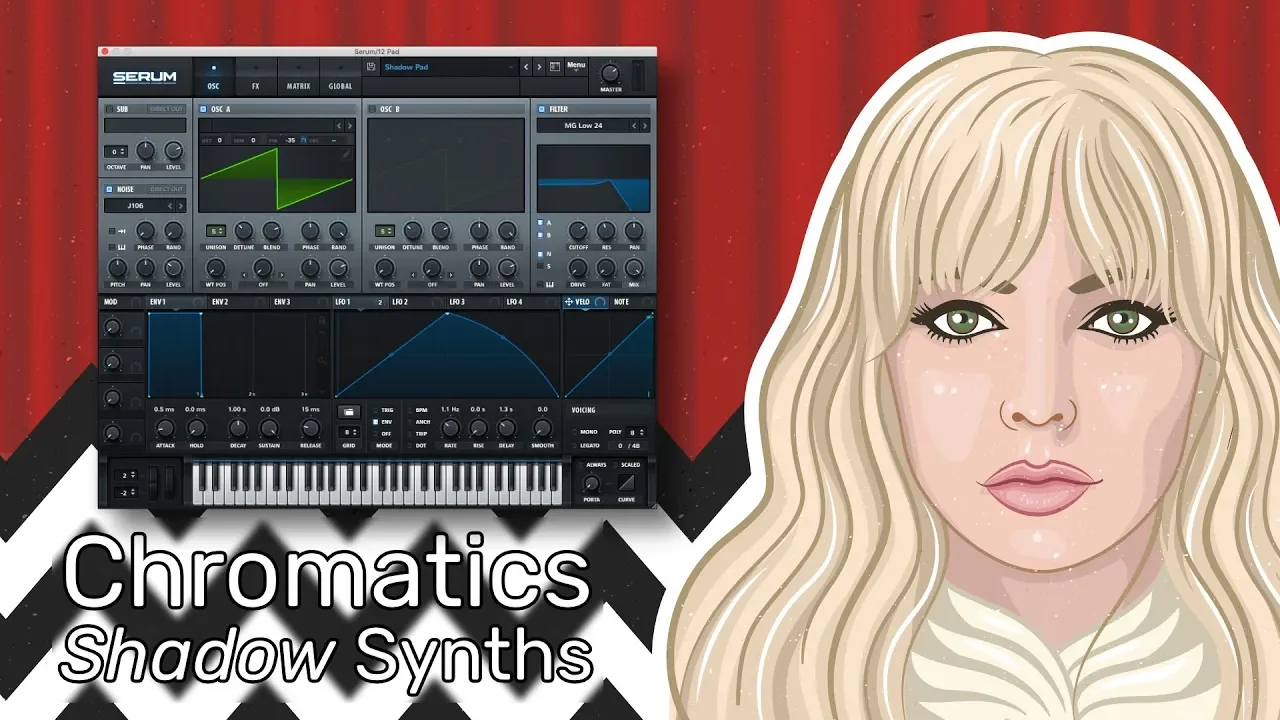This screenshot has height=720, width=1280.
Task: Adjust the OSC A unison voices stepper
Action: (x=215, y=230)
